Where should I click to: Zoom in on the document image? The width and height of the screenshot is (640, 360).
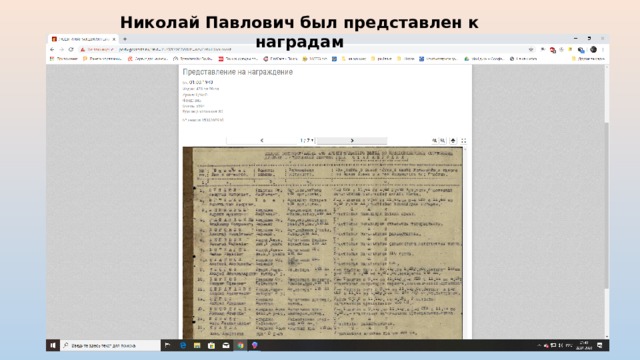point(434,140)
